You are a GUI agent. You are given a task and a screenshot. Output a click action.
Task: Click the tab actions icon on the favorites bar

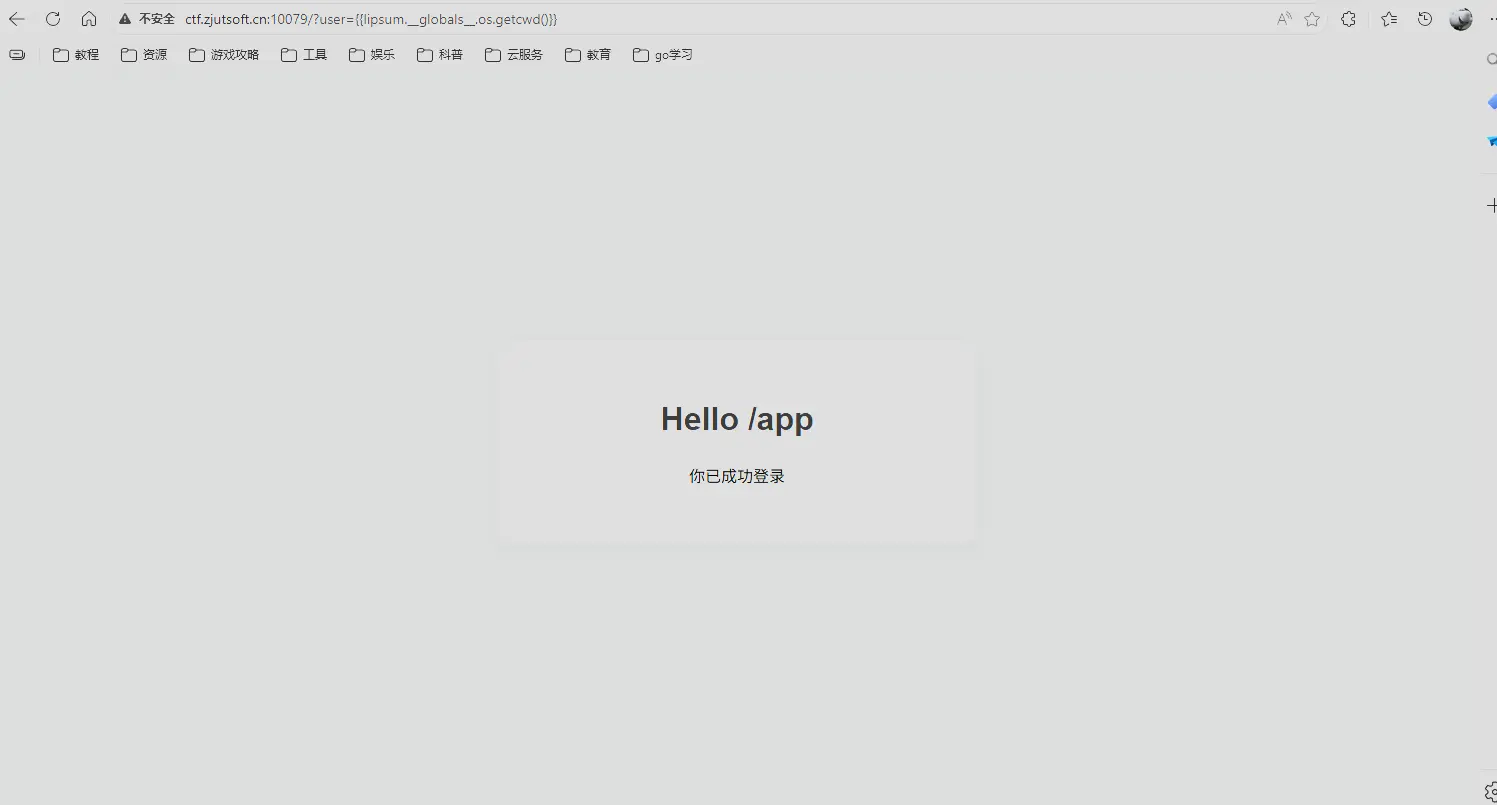[x=16, y=54]
